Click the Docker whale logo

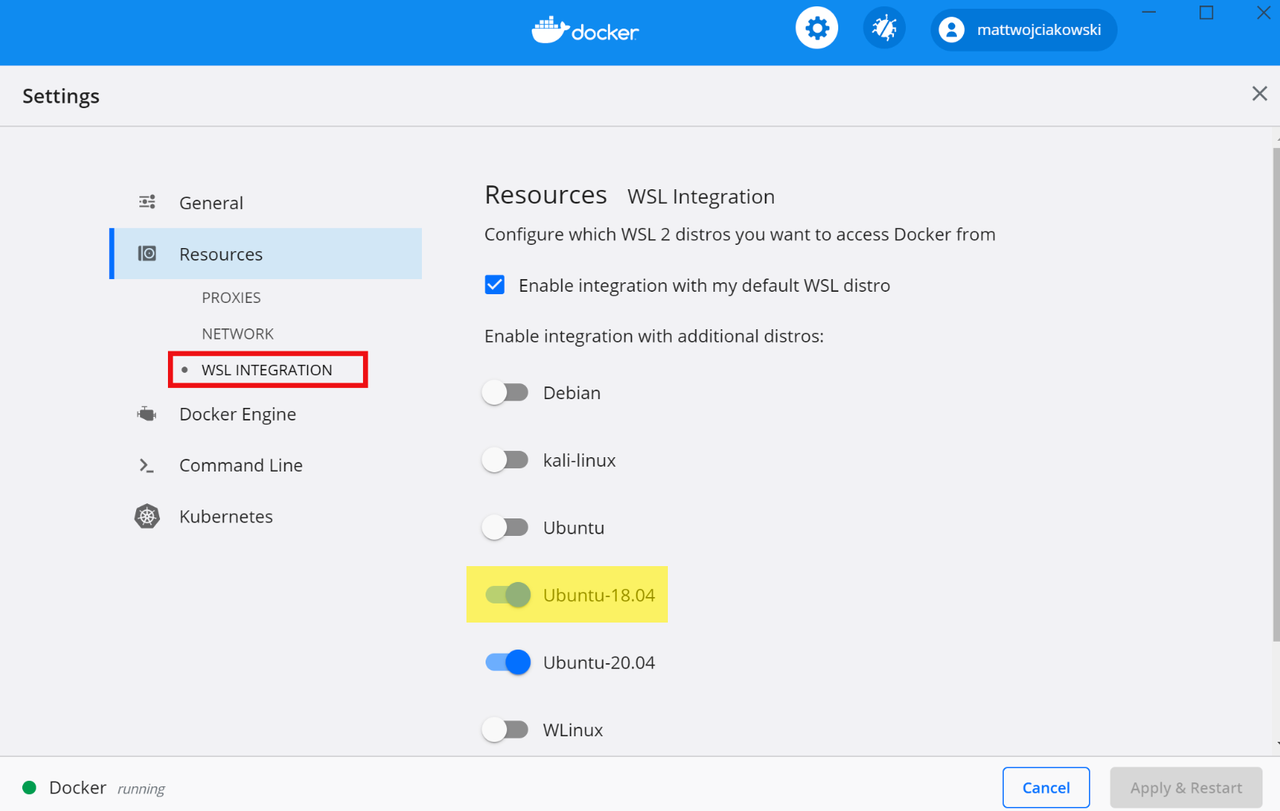pos(551,30)
